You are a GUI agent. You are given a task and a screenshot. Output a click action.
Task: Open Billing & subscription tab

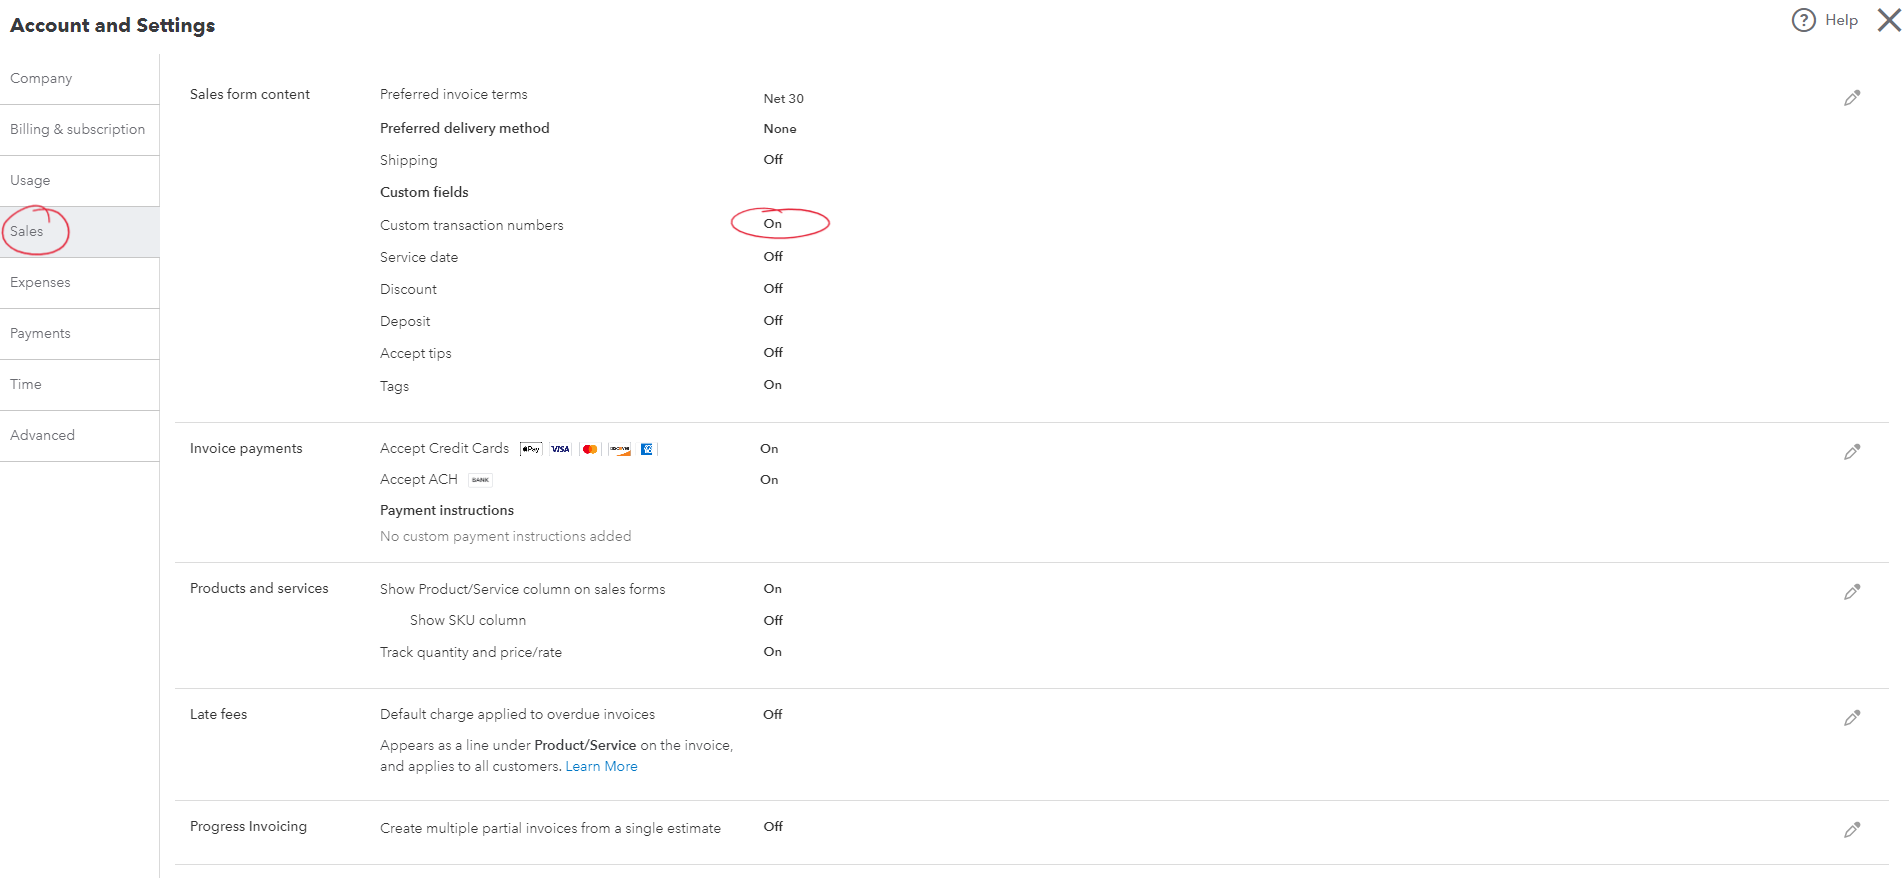point(79,130)
